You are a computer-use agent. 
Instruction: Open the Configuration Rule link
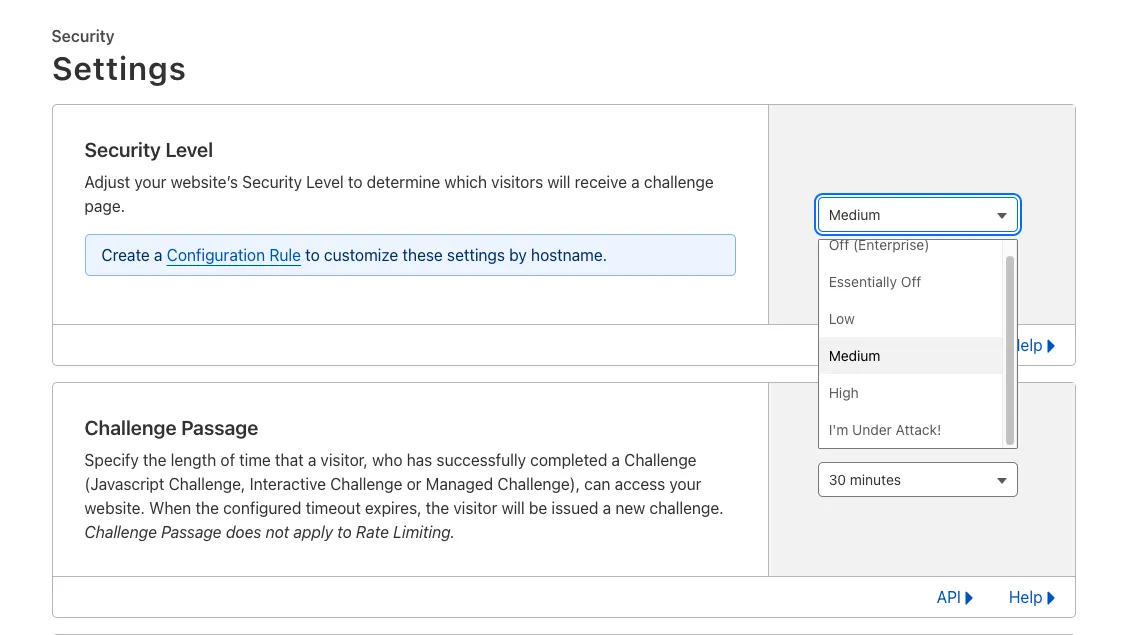pos(233,255)
